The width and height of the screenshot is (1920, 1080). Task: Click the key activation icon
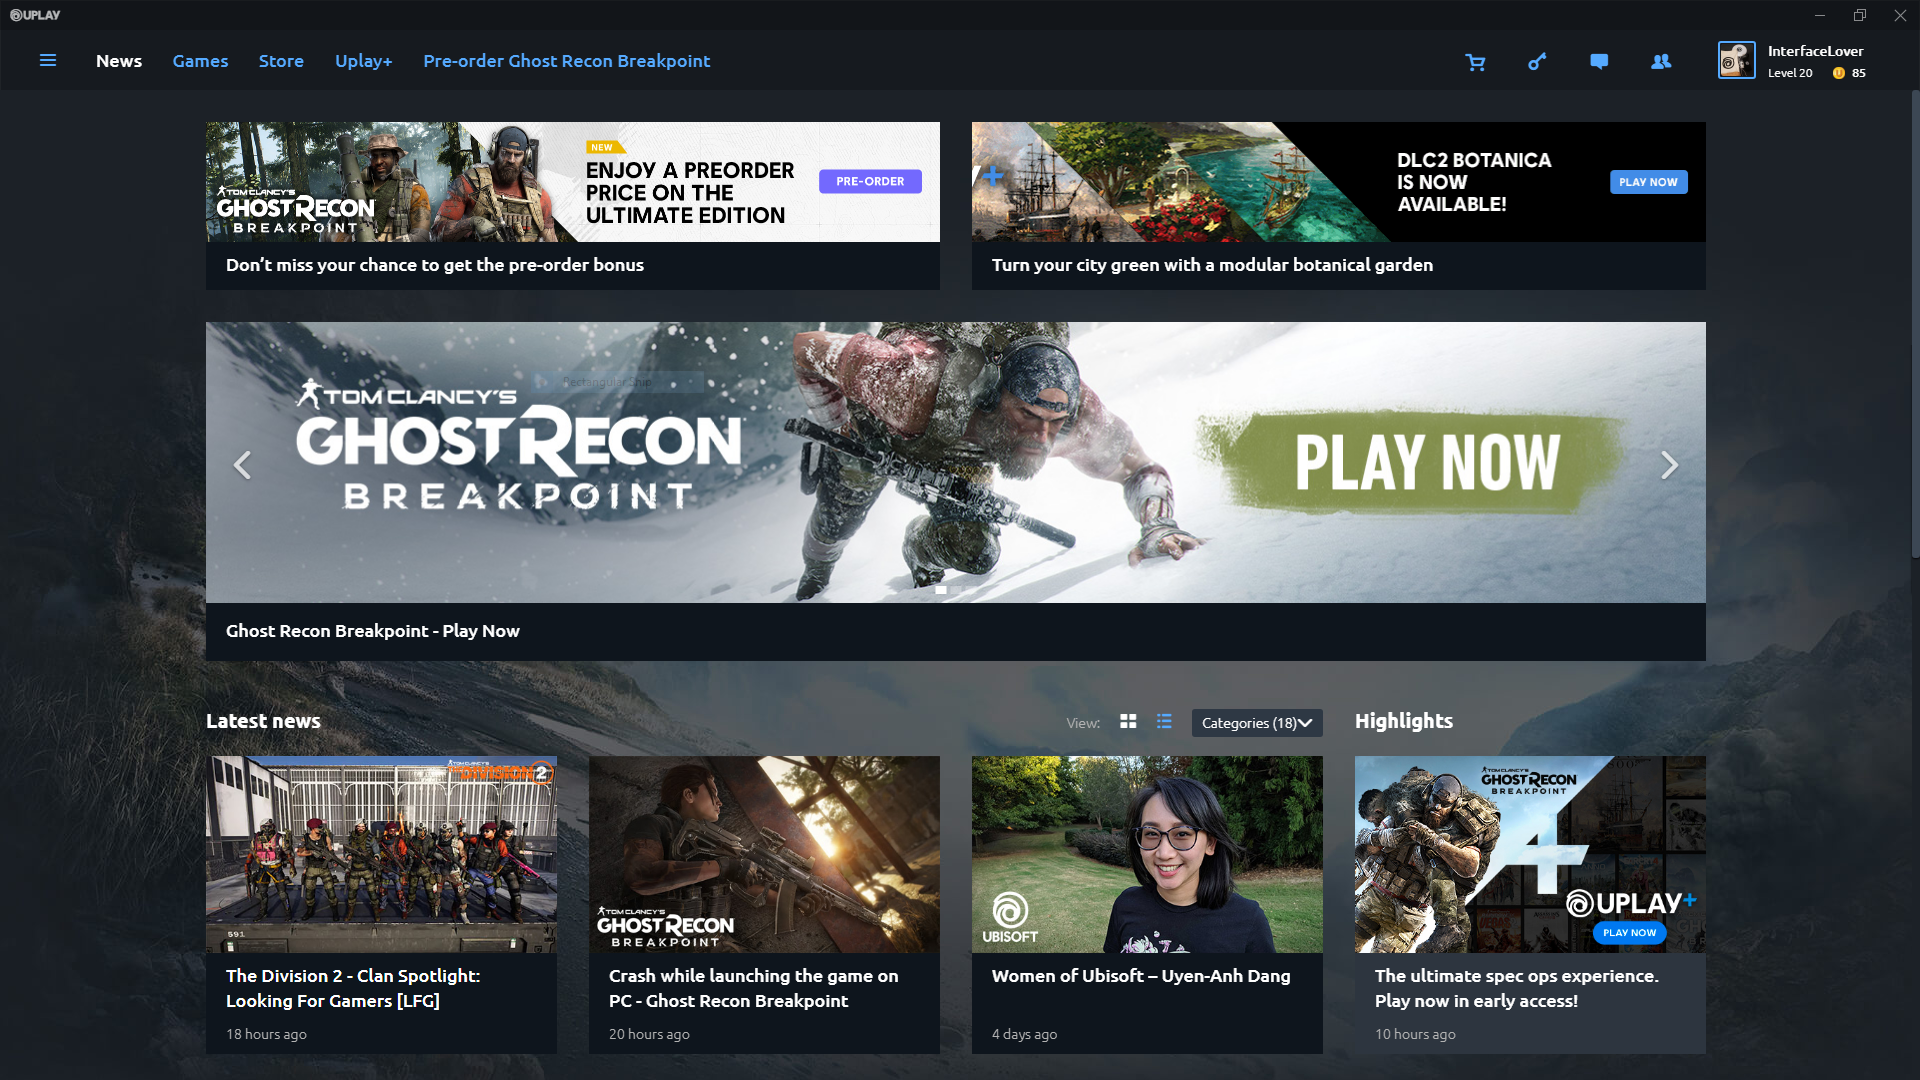[1537, 62]
